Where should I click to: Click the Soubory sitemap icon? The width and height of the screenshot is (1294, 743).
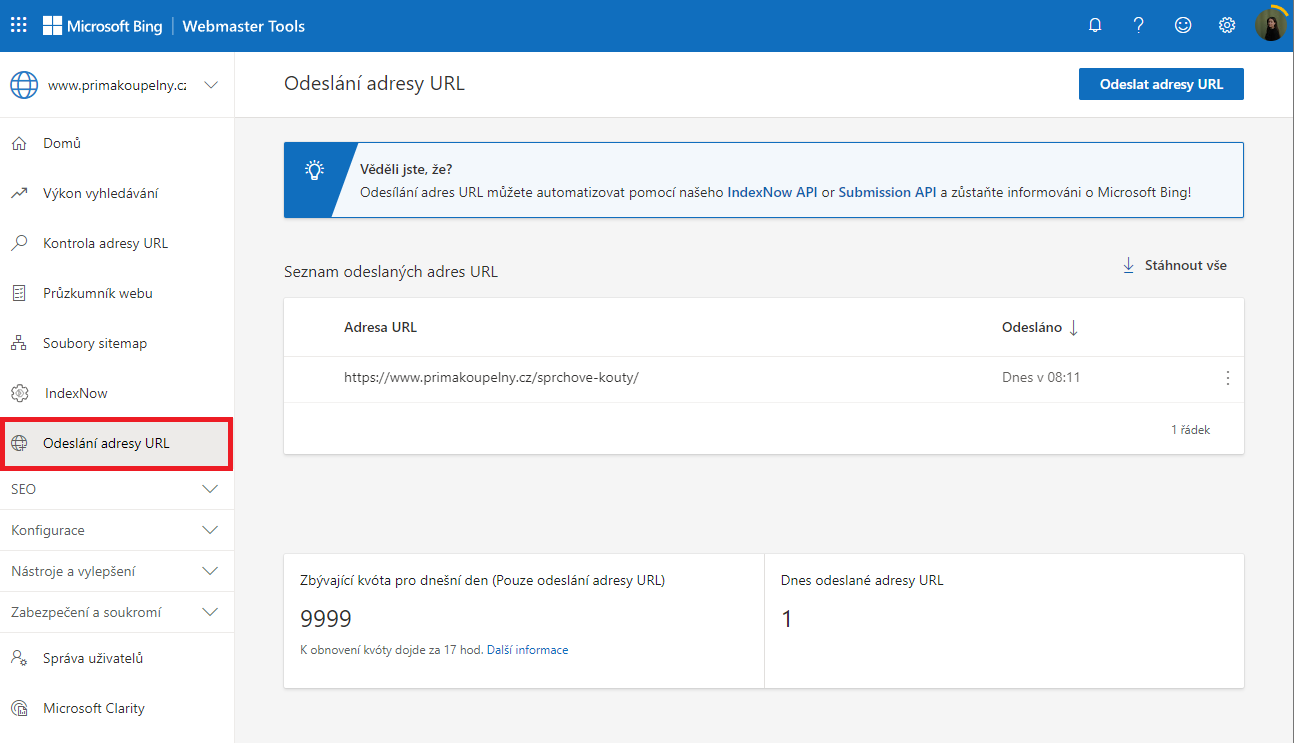coord(19,344)
